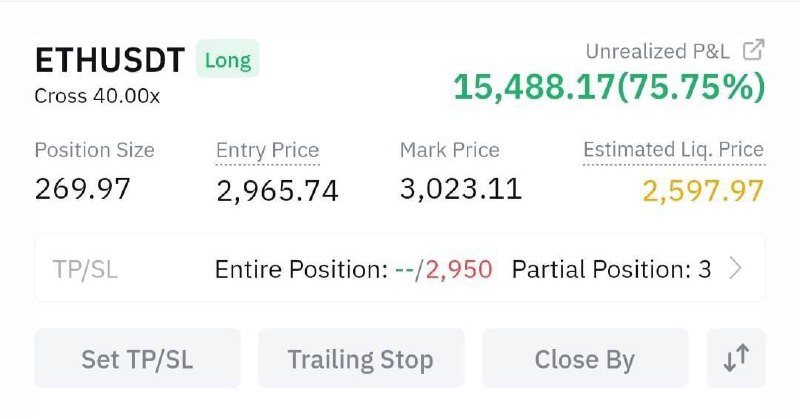Select the Position Size value 269.97
The width and height of the screenshot is (800, 419).
click(83, 189)
